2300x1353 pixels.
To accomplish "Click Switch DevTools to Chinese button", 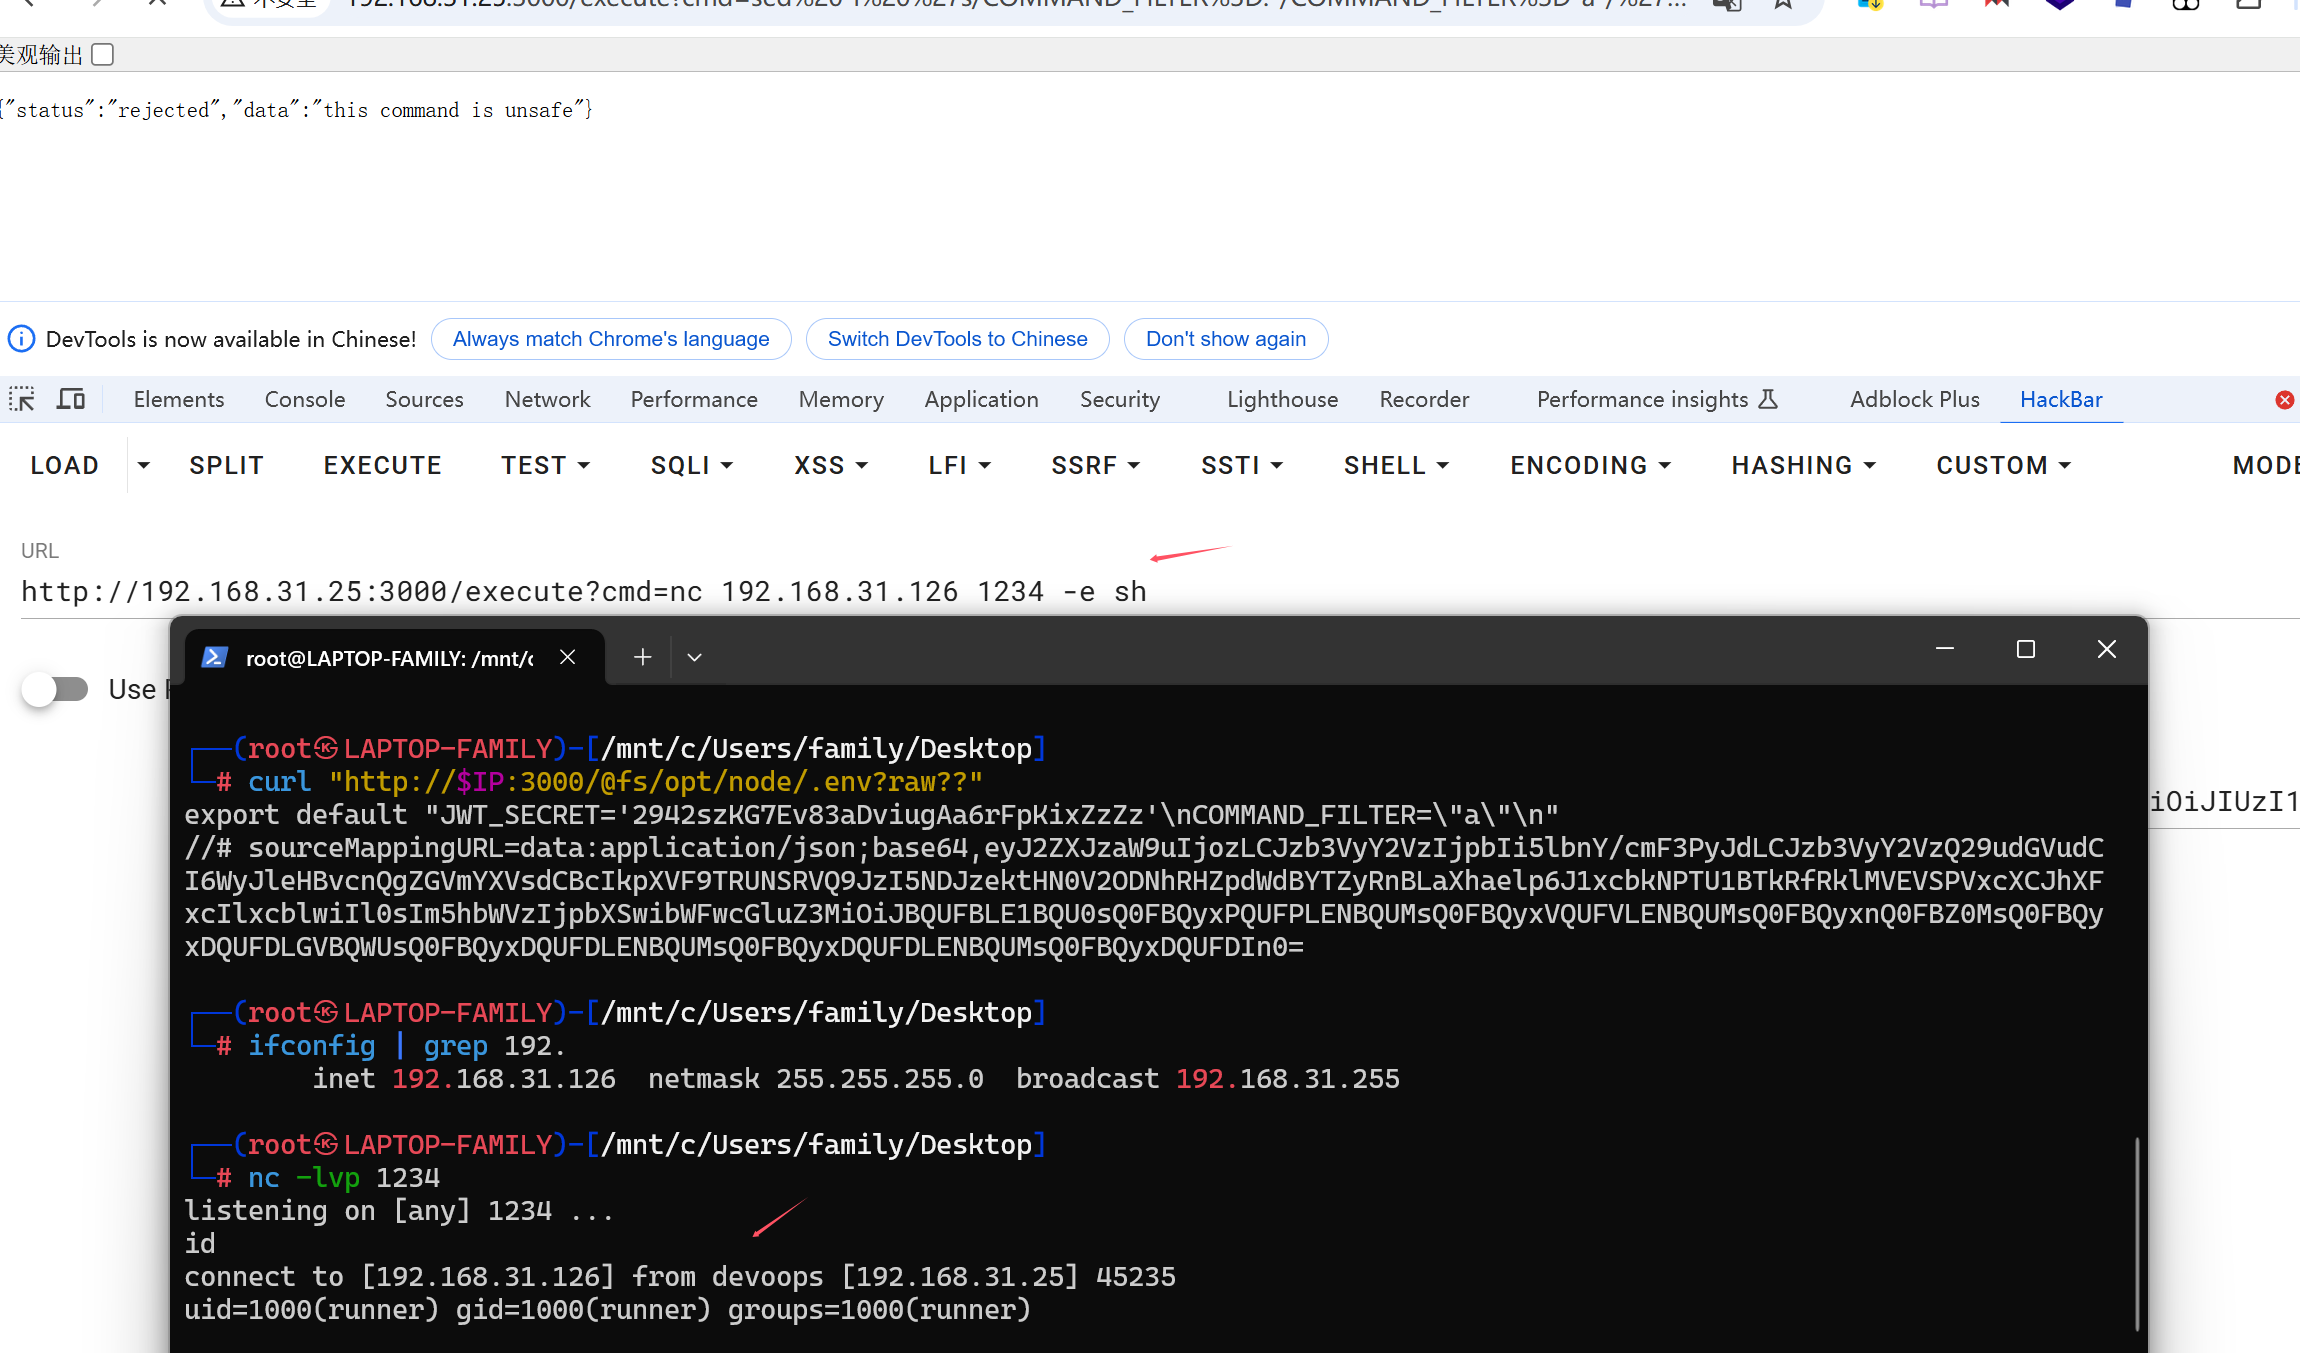I will pyautogui.click(x=957, y=339).
